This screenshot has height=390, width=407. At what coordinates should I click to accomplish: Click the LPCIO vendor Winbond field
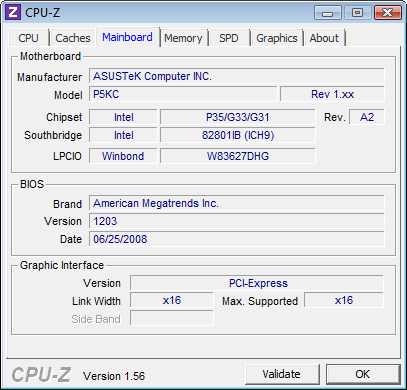(123, 156)
